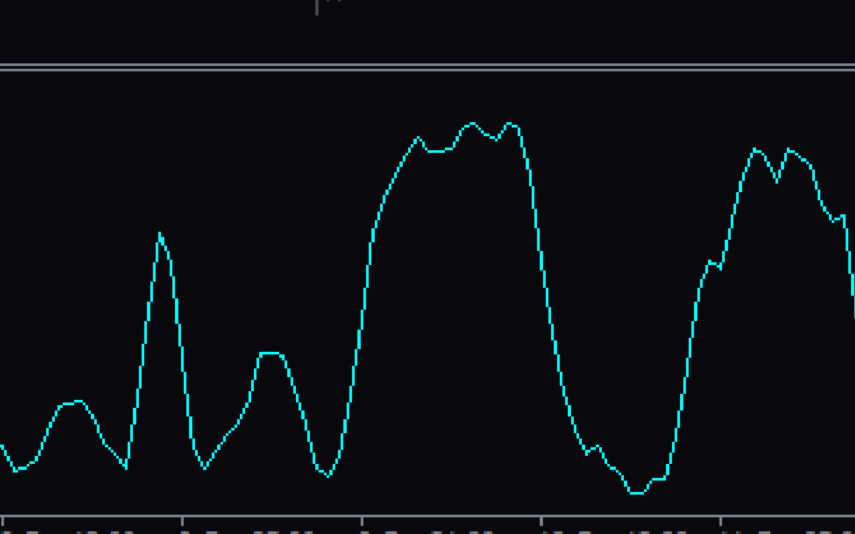This screenshot has width=855, height=534.
Task: Click the trough immediately after the sharp spike
Action: (x=205, y=467)
